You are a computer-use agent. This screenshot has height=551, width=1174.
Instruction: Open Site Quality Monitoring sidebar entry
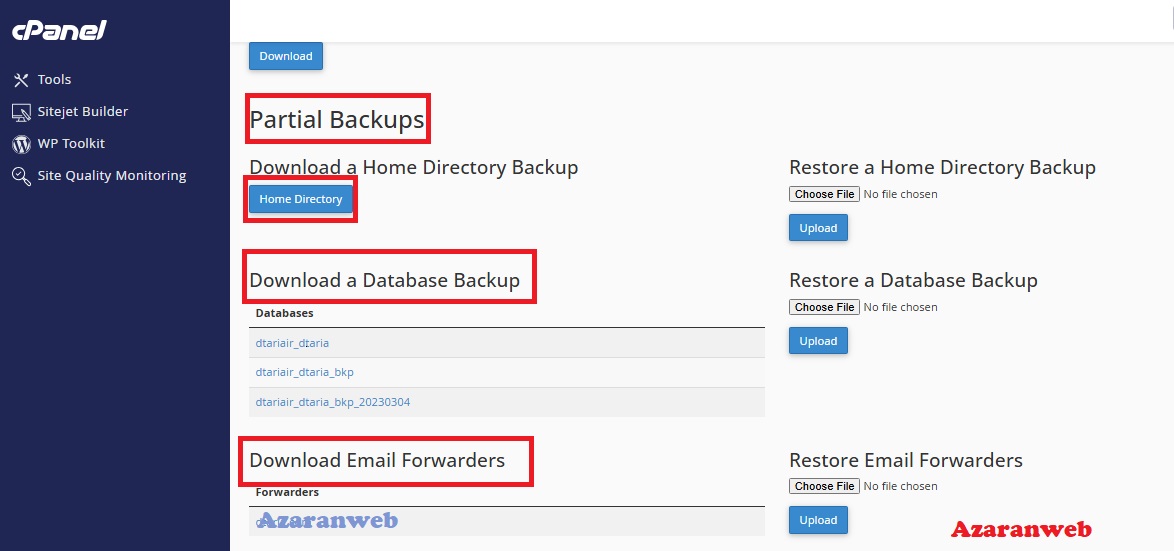pos(112,175)
